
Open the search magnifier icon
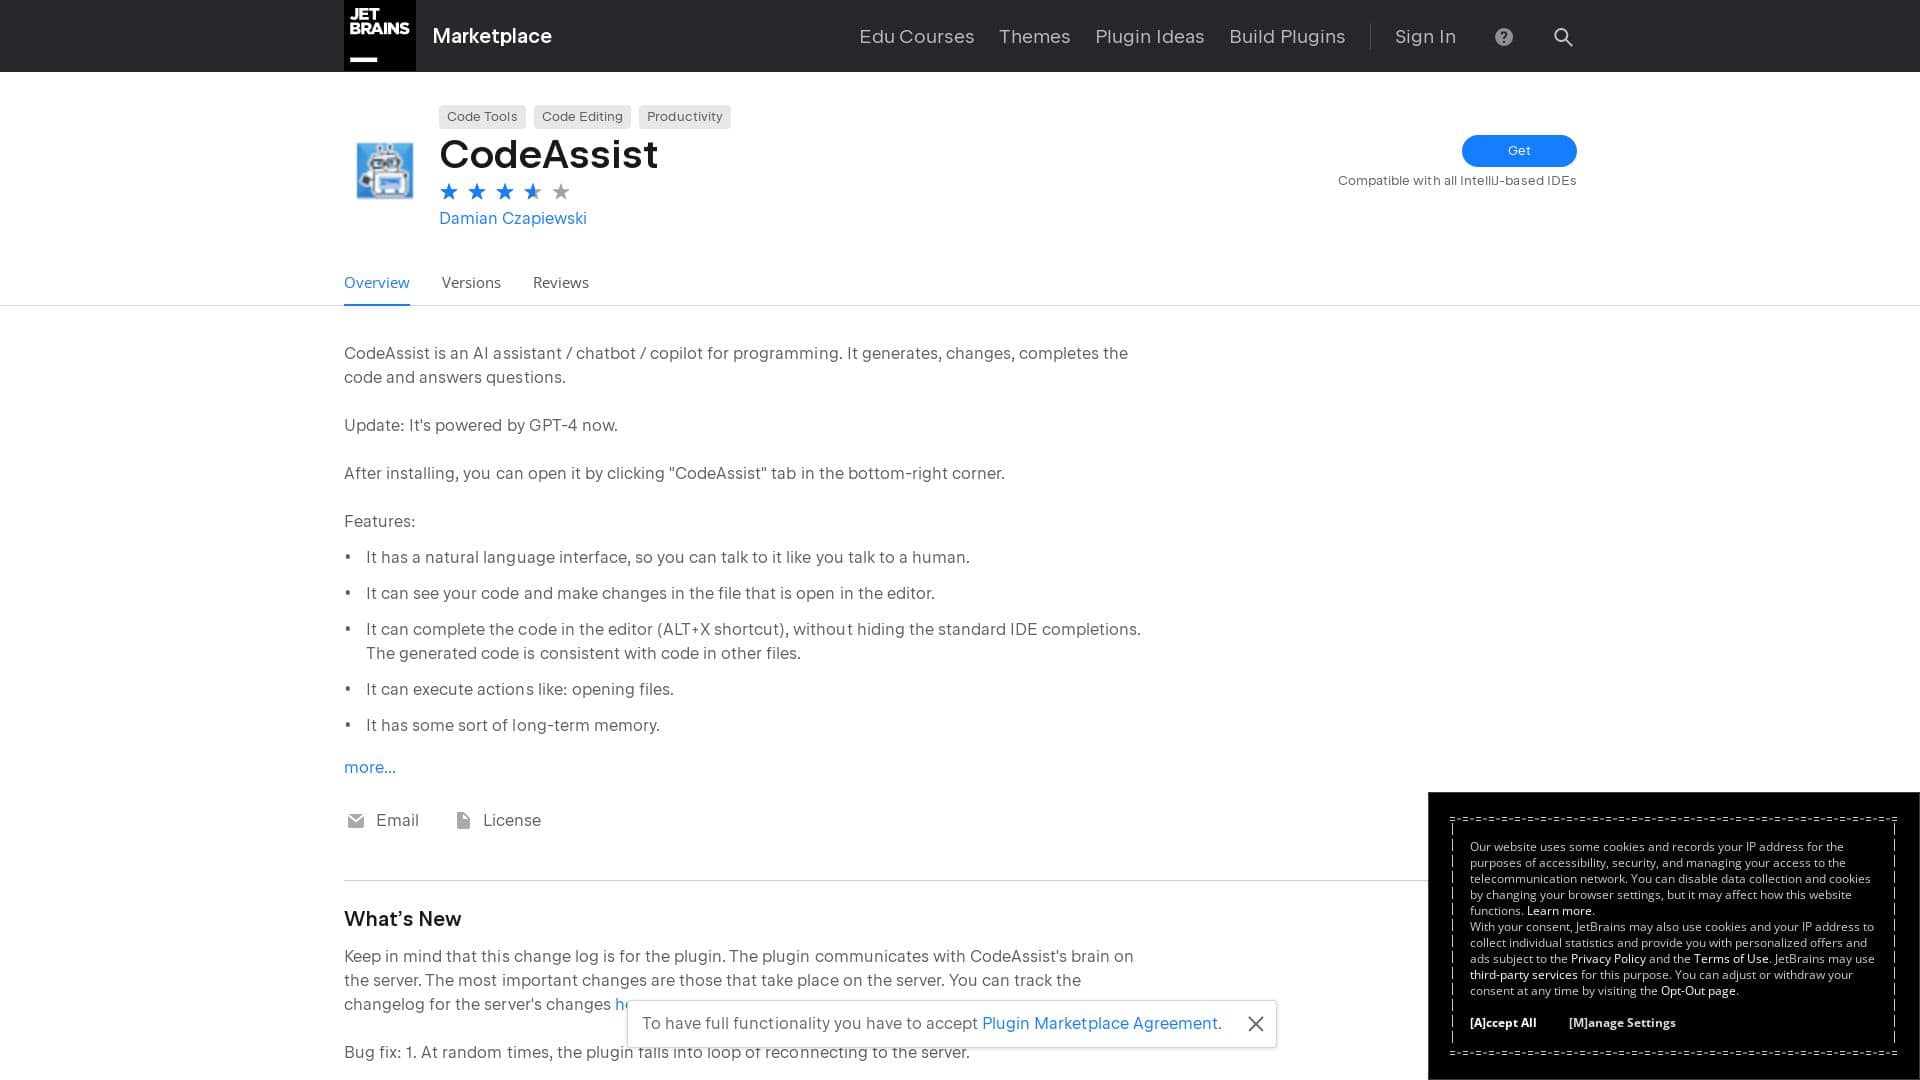(x=1562, y=37)
